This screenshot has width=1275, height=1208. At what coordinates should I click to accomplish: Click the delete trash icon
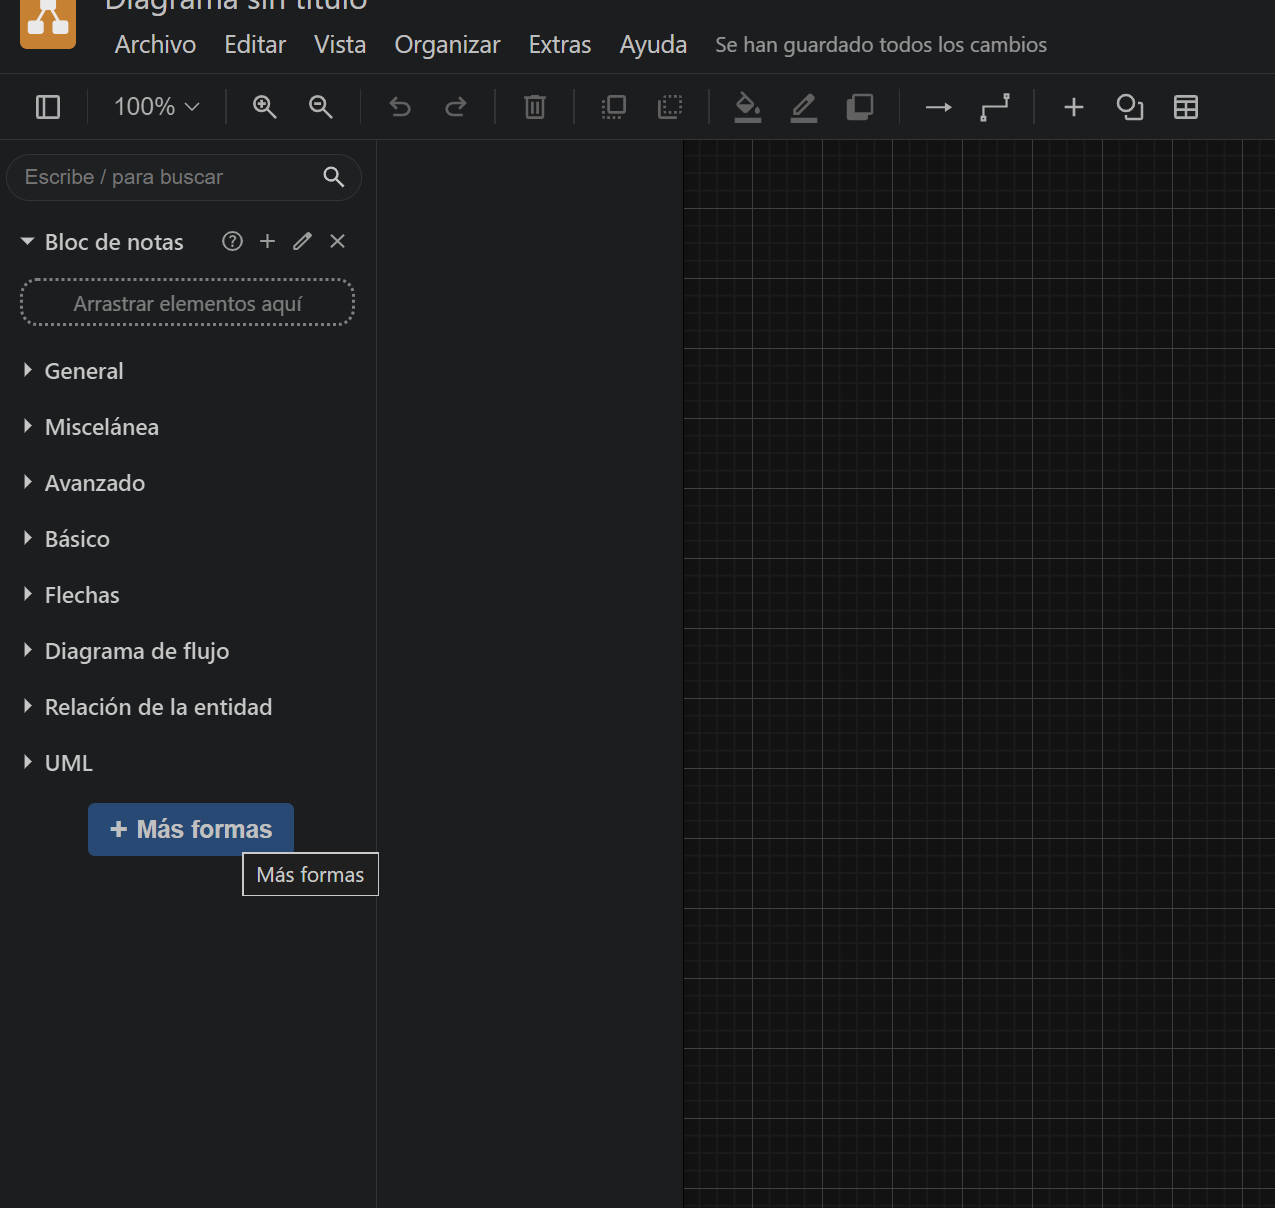535,107
